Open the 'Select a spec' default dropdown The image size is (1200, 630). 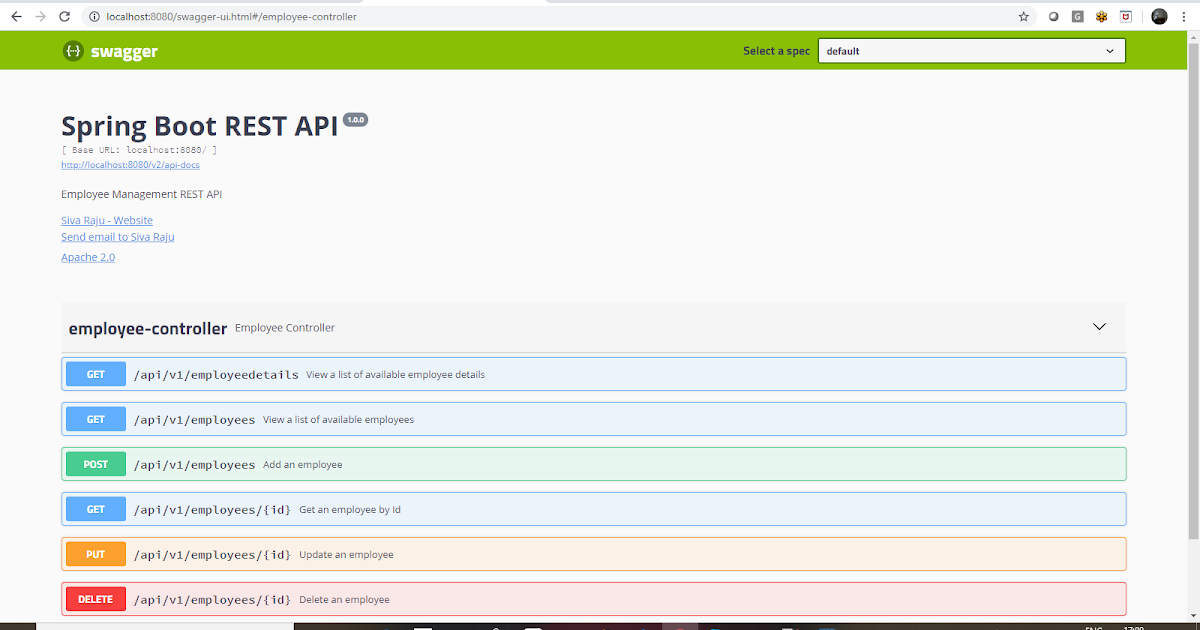(x=971, y=50)
